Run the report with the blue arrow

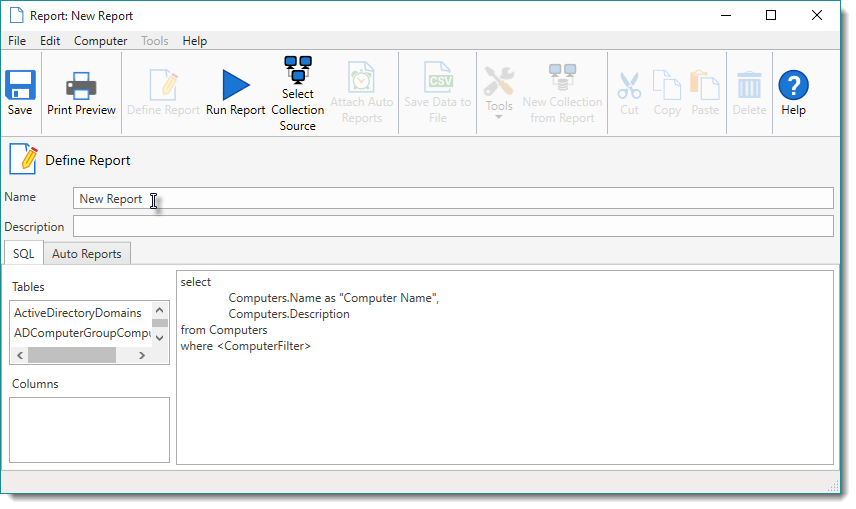point(236,86)
